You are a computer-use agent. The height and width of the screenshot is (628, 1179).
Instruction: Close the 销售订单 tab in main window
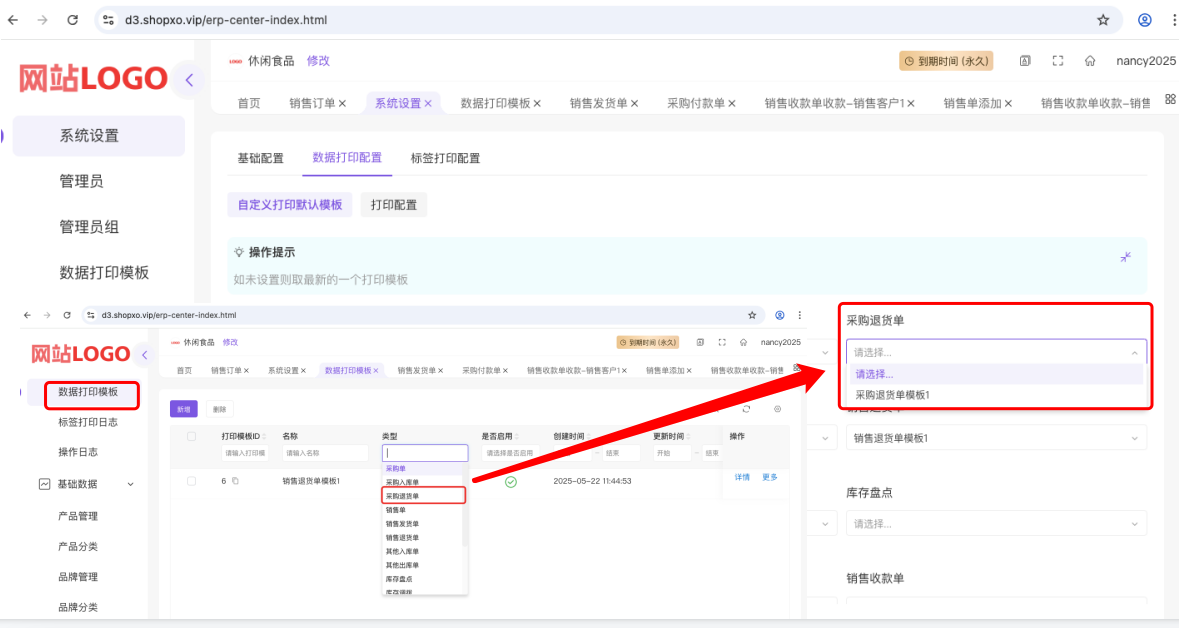(x=342, y=104)
